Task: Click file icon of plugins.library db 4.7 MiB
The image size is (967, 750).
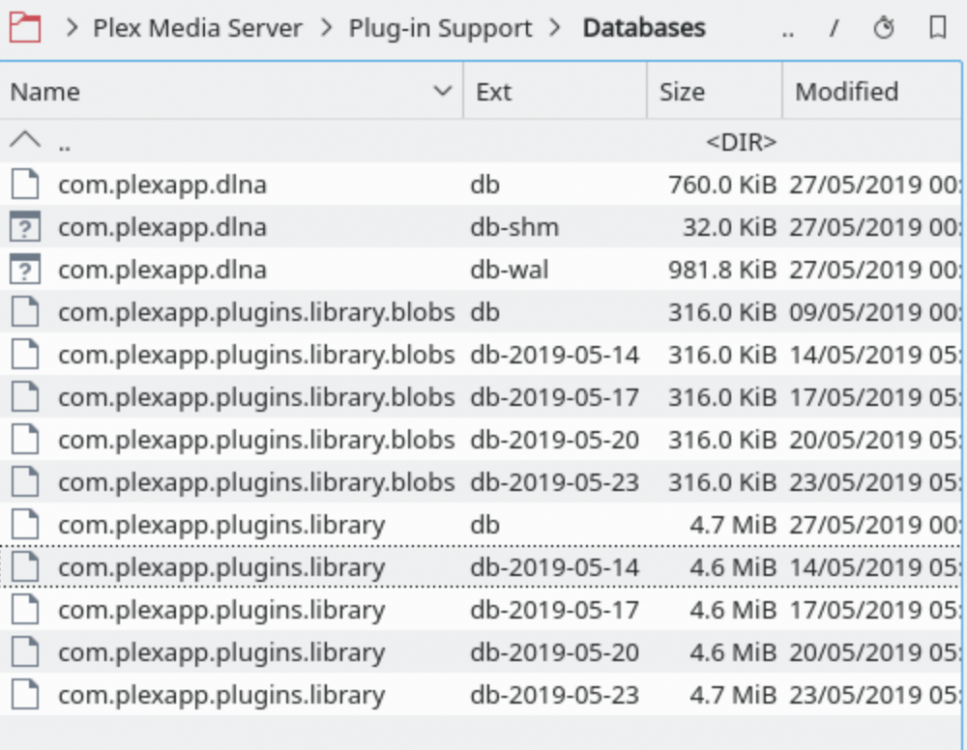Action: click(x=25, y=525)
